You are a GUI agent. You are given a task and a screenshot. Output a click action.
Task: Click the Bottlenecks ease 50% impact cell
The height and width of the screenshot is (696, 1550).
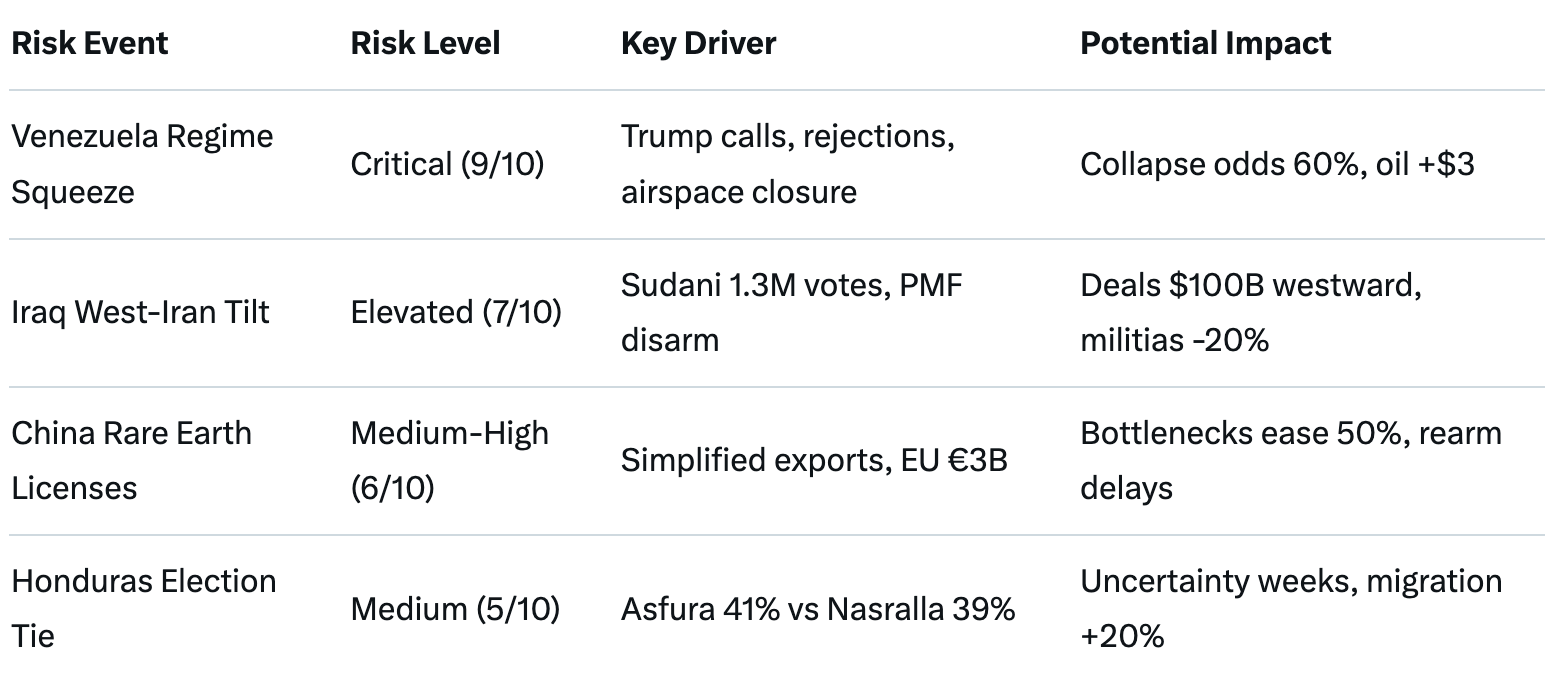click(x=1291, y=460)
